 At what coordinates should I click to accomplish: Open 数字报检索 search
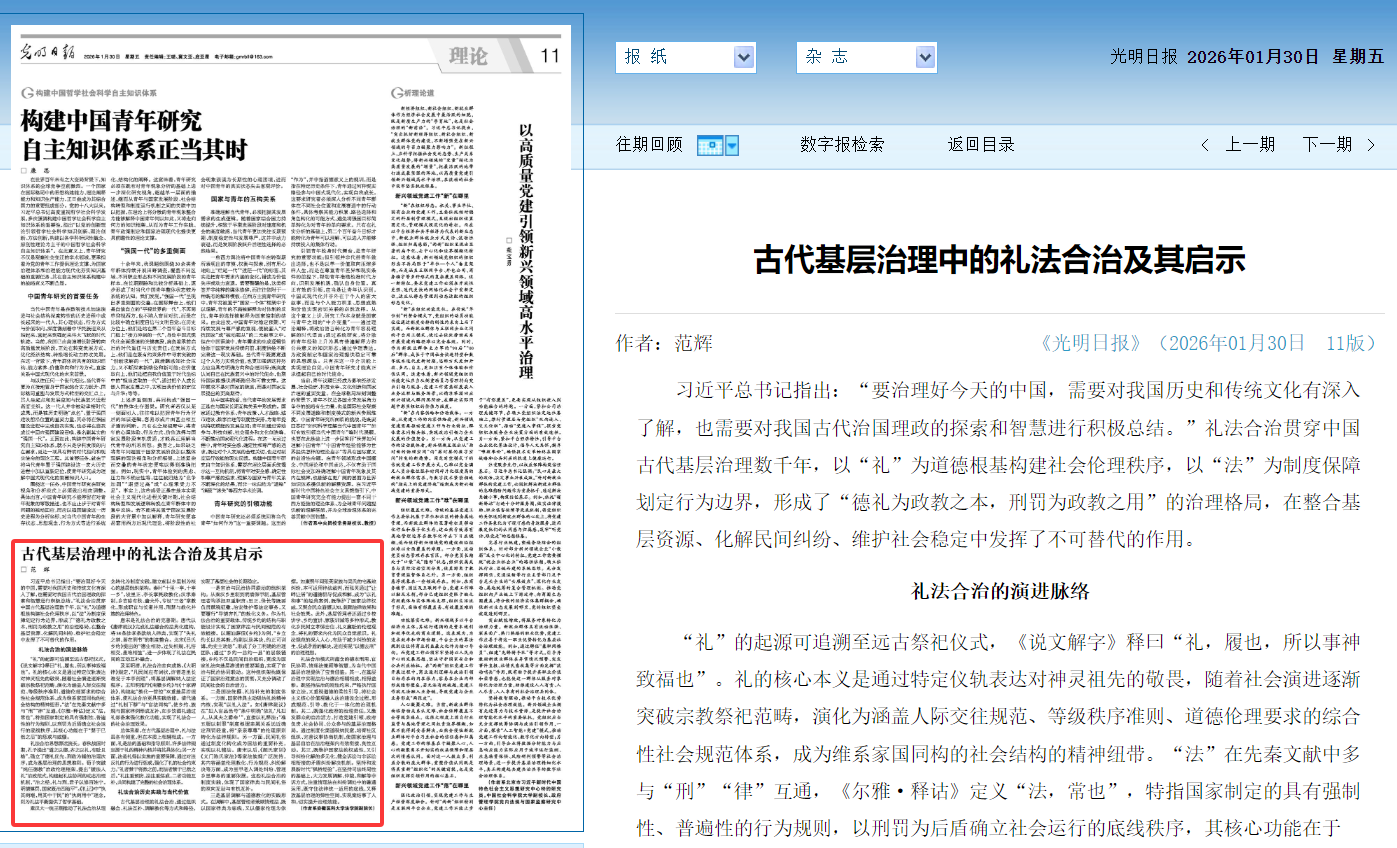point(842,145)
